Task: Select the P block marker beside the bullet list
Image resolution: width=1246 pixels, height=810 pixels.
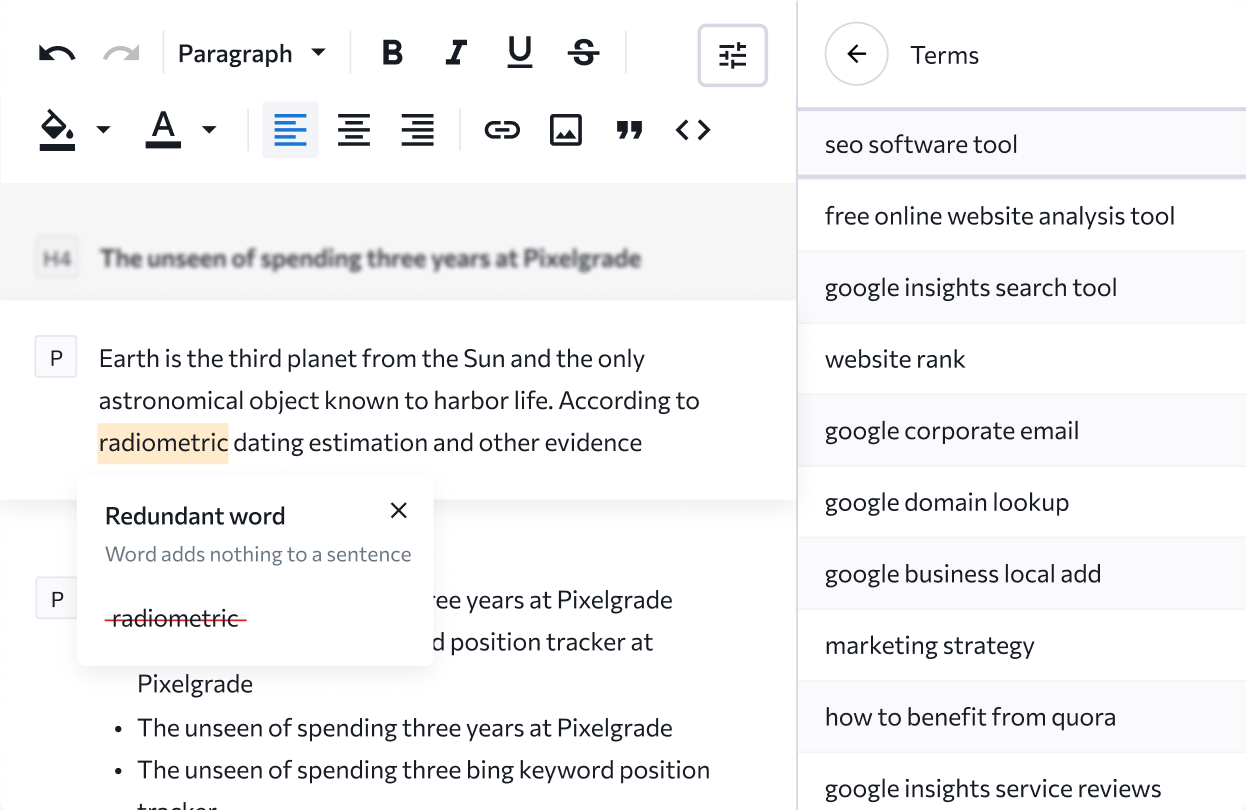Action: [56, 598]
